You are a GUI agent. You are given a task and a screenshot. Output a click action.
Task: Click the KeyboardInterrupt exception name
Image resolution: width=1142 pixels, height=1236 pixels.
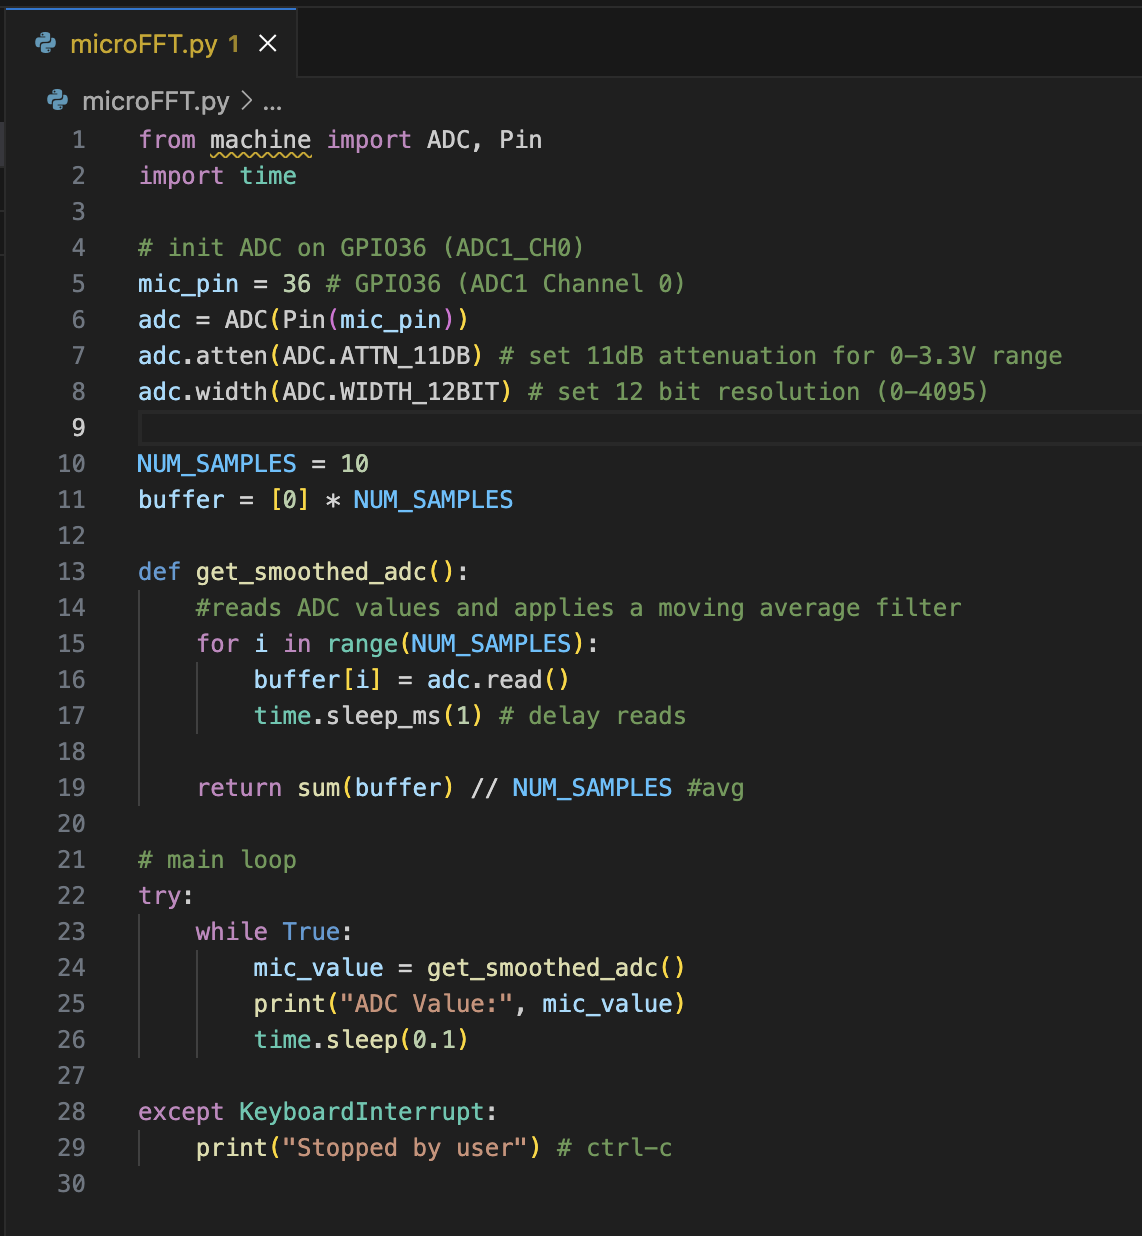[361, 1112]
